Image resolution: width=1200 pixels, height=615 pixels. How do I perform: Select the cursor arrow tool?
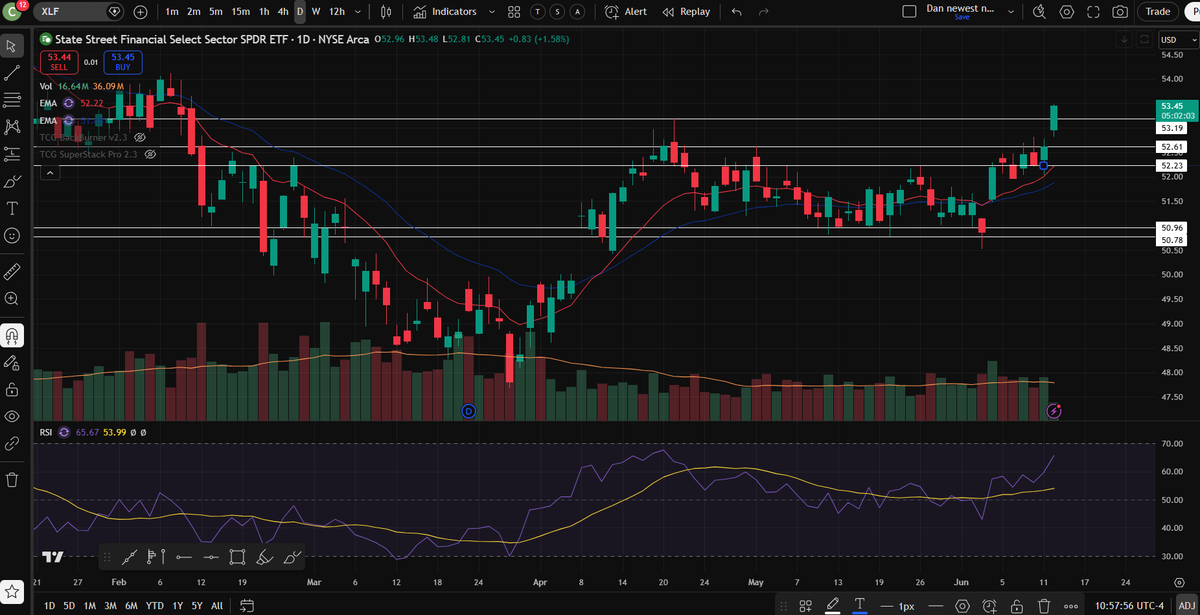[12, 46]
